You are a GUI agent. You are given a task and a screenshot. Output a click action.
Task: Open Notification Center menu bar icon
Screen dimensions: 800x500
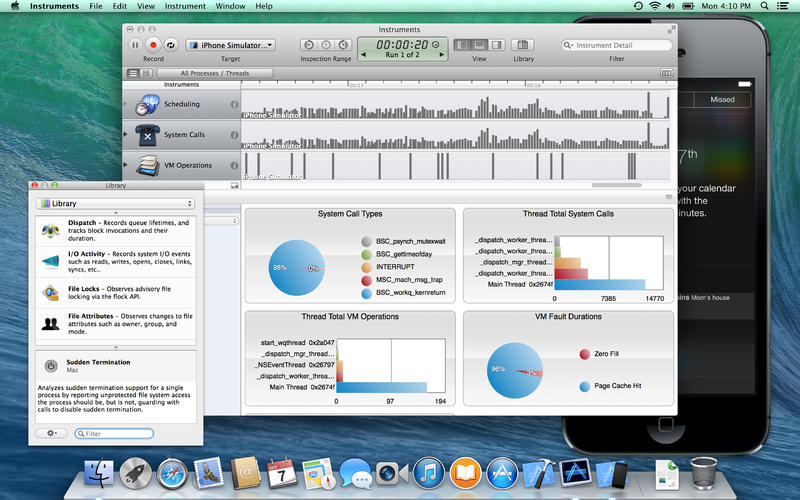pos(783,6)
